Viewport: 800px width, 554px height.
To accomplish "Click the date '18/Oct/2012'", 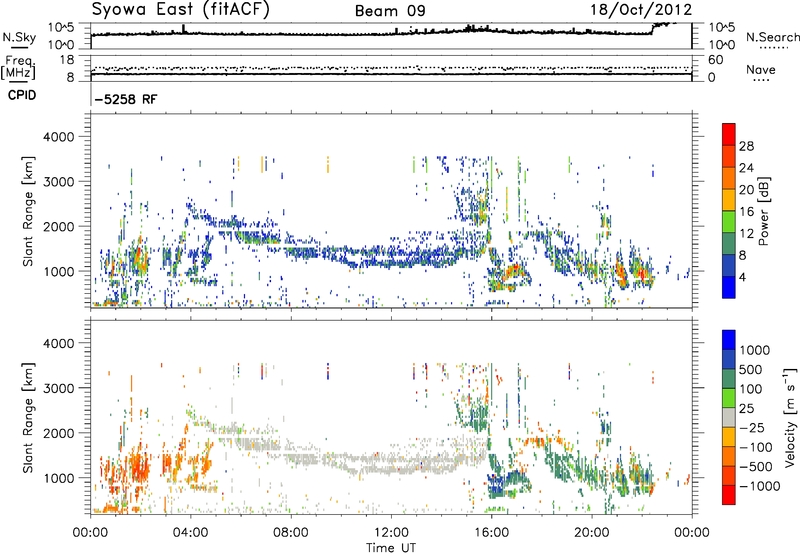I will pyautogui.click(x=641, y=10).
